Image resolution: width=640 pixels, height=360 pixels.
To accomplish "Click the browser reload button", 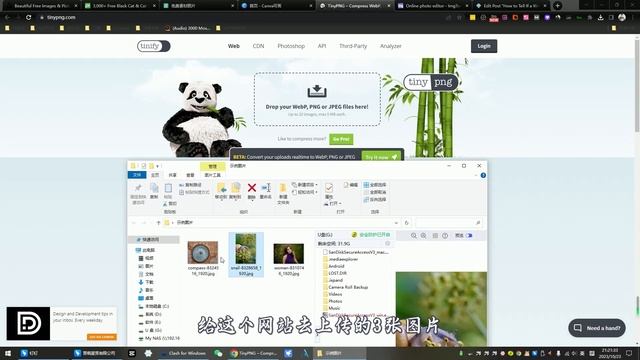I will [28, 18].
